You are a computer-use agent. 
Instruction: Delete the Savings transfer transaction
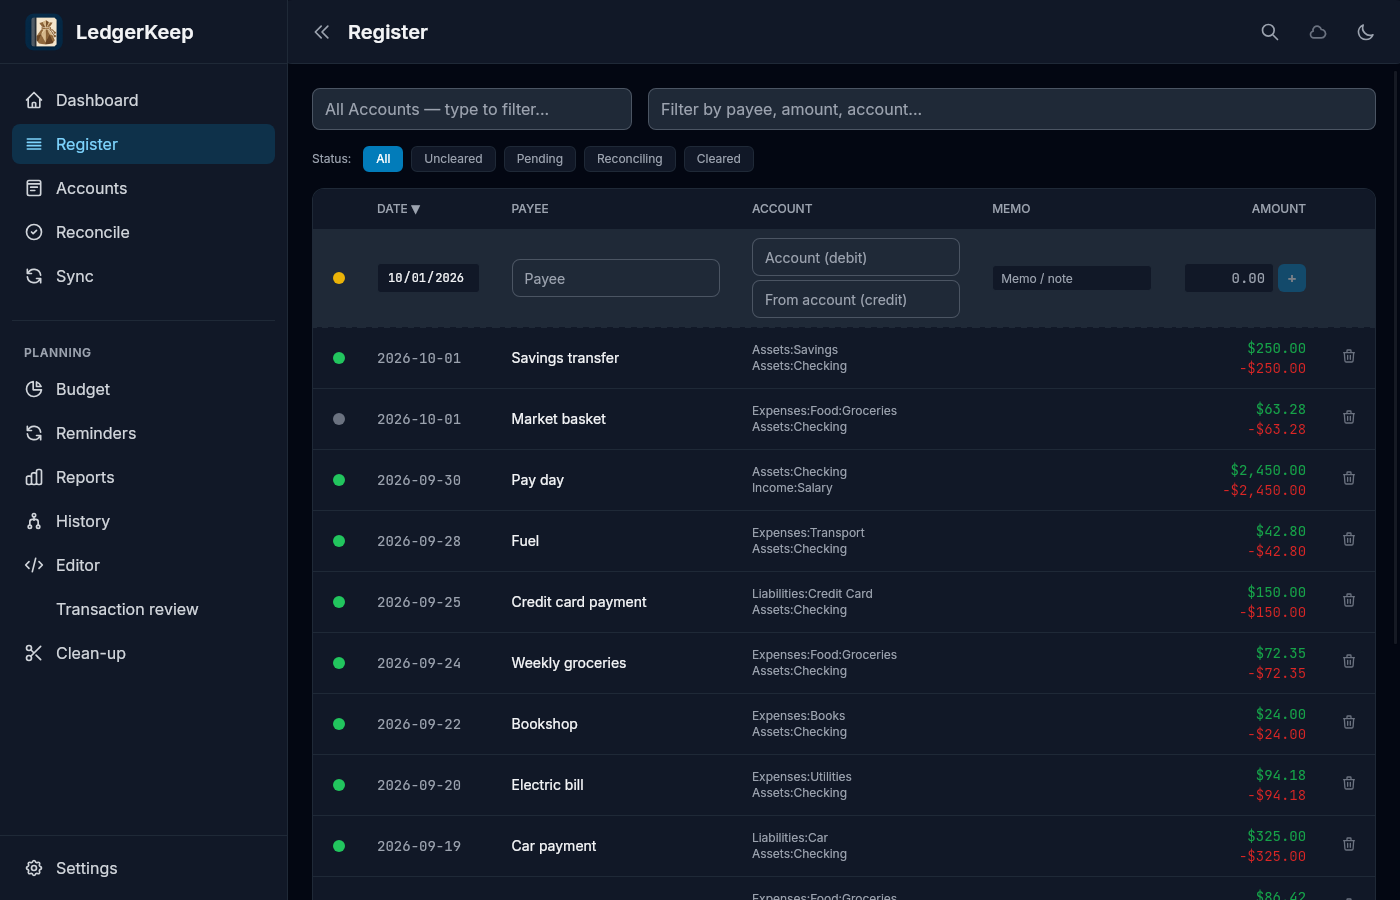(x=1349, y=356)
